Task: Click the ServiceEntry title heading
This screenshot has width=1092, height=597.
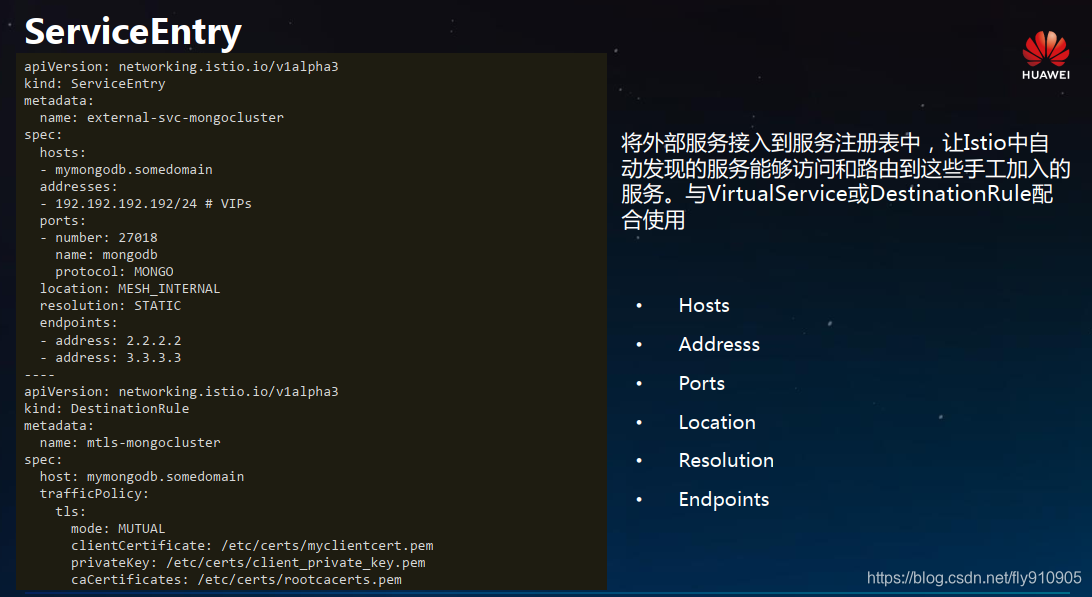Action: click(132, 31)
